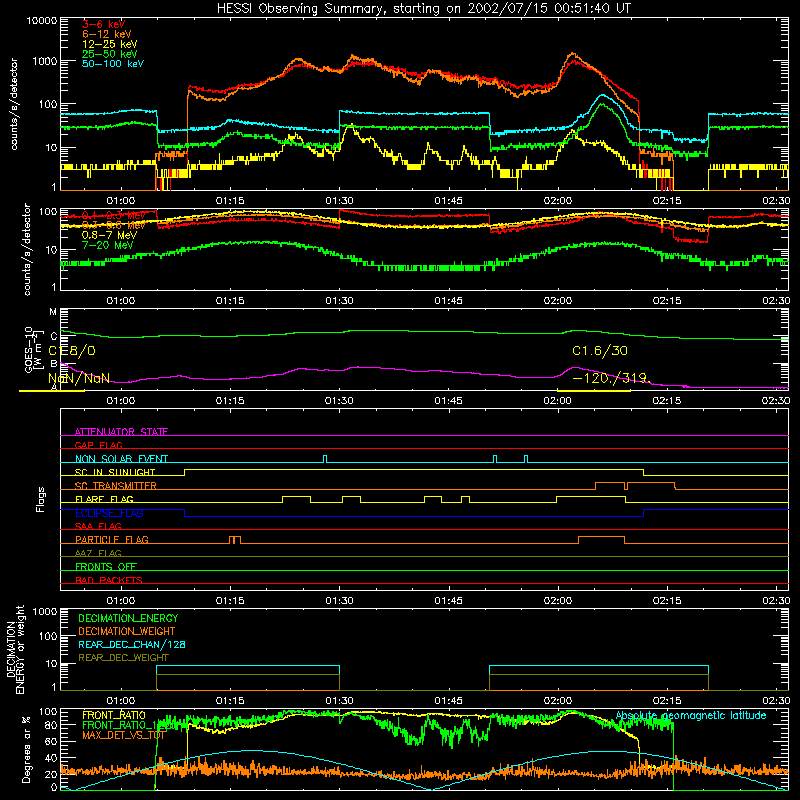Select the REAR_DEC_WEIGHT legend label

click(123, 658)
